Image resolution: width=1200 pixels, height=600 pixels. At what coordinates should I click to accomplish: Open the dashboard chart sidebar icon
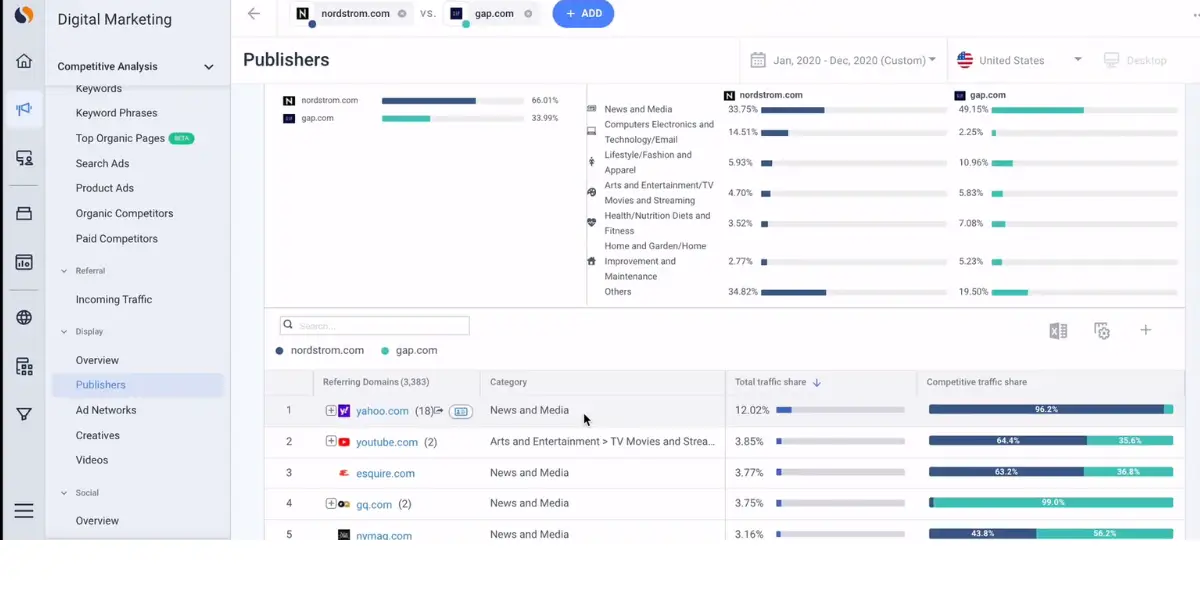(x=24, y=262)
